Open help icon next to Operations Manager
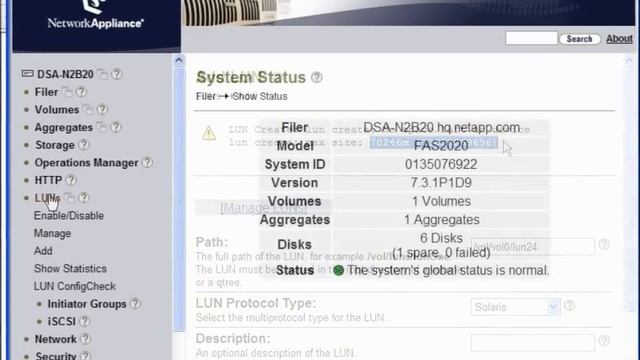Viewport: 640px width, 360px height. coord(147,162)
